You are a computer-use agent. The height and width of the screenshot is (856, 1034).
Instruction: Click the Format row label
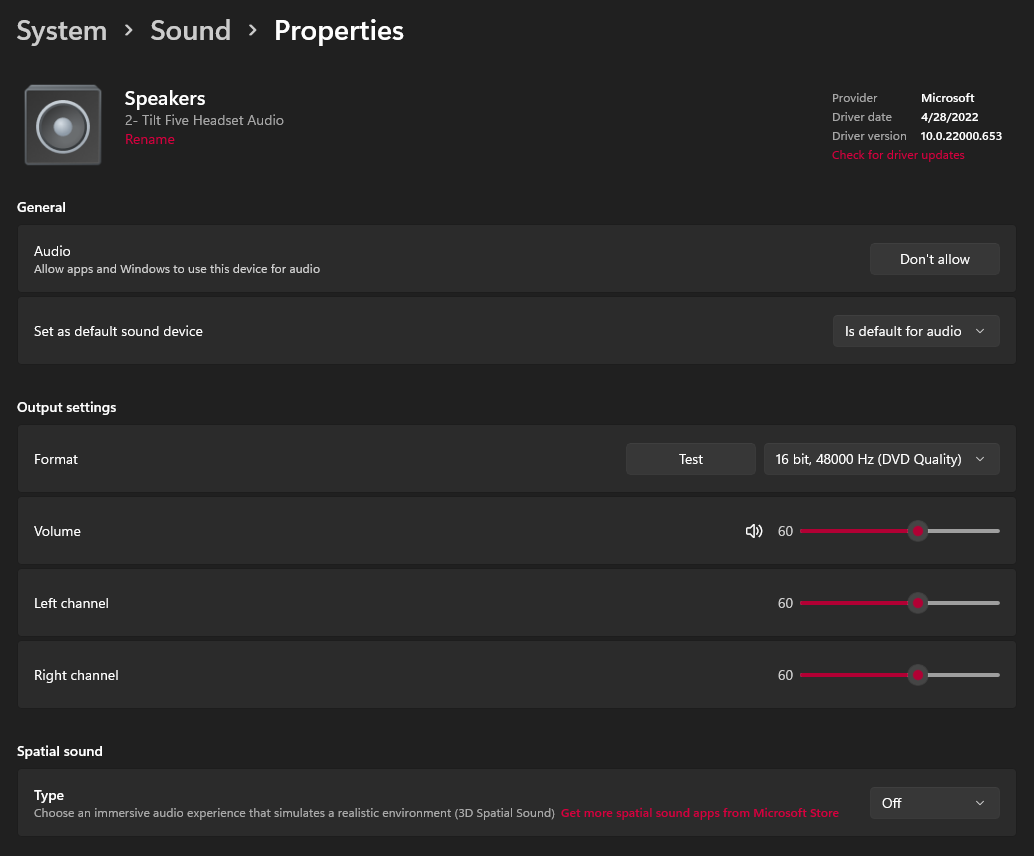pos(55,459)
